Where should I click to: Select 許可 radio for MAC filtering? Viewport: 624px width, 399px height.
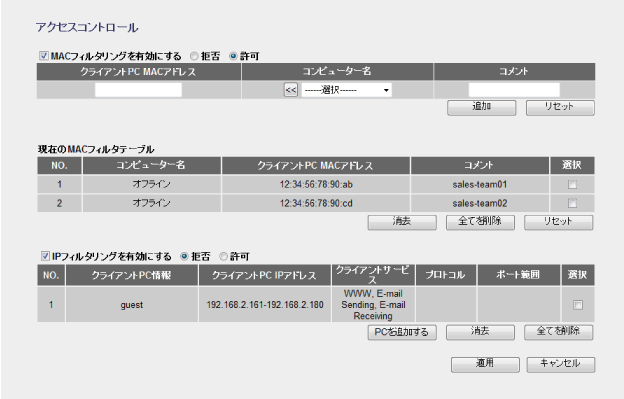tap(233, 56)
